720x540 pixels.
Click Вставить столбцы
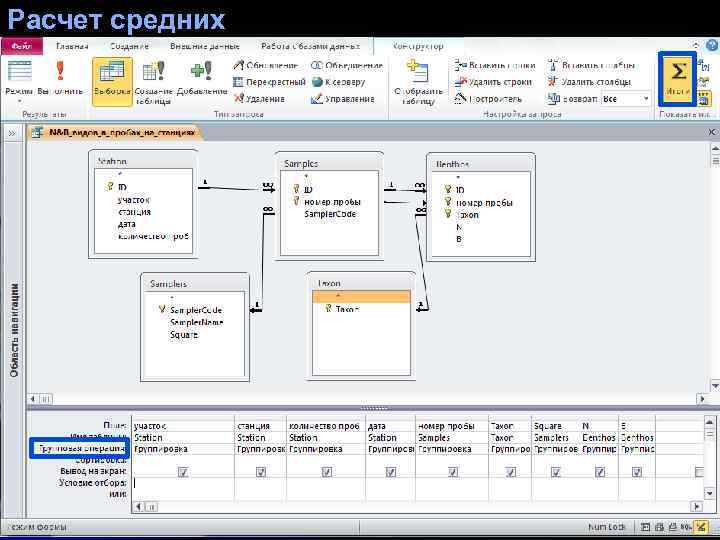click(591, 66)
